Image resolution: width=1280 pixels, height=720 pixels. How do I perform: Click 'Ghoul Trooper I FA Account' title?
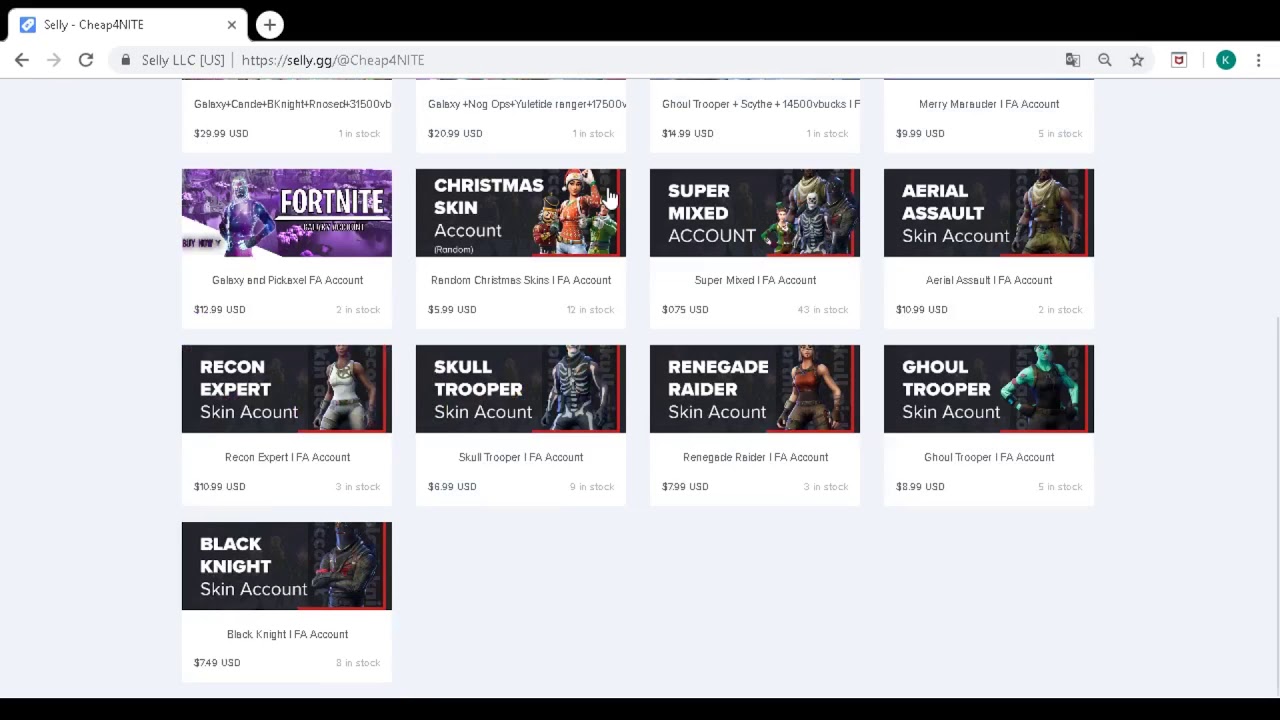coord(989,457)
